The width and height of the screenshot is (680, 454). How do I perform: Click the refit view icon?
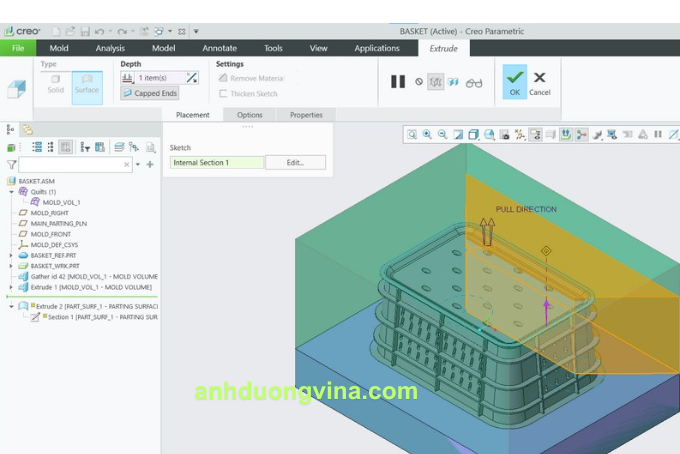coord(412,134)
